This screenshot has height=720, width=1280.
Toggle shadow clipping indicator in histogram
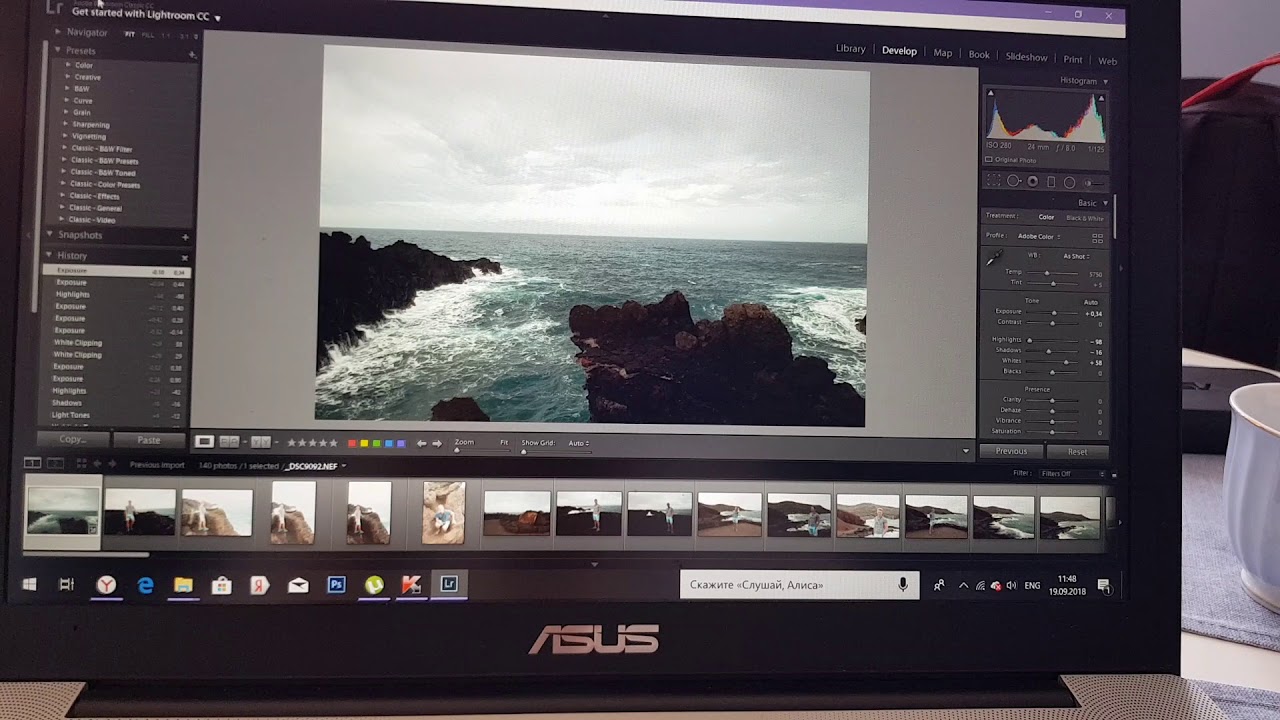991,94
